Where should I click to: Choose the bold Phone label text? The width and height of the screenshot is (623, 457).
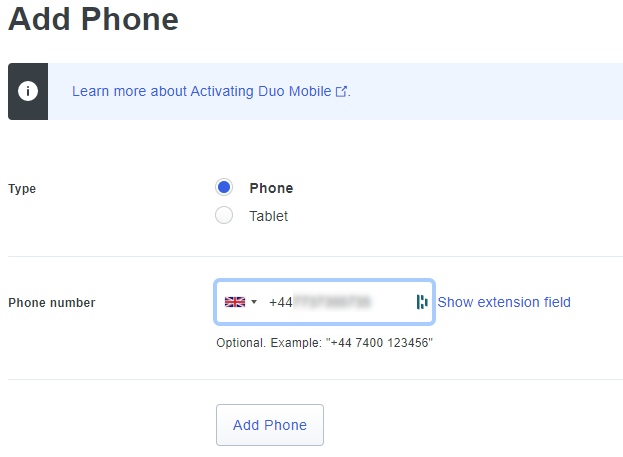coord(271,188)
